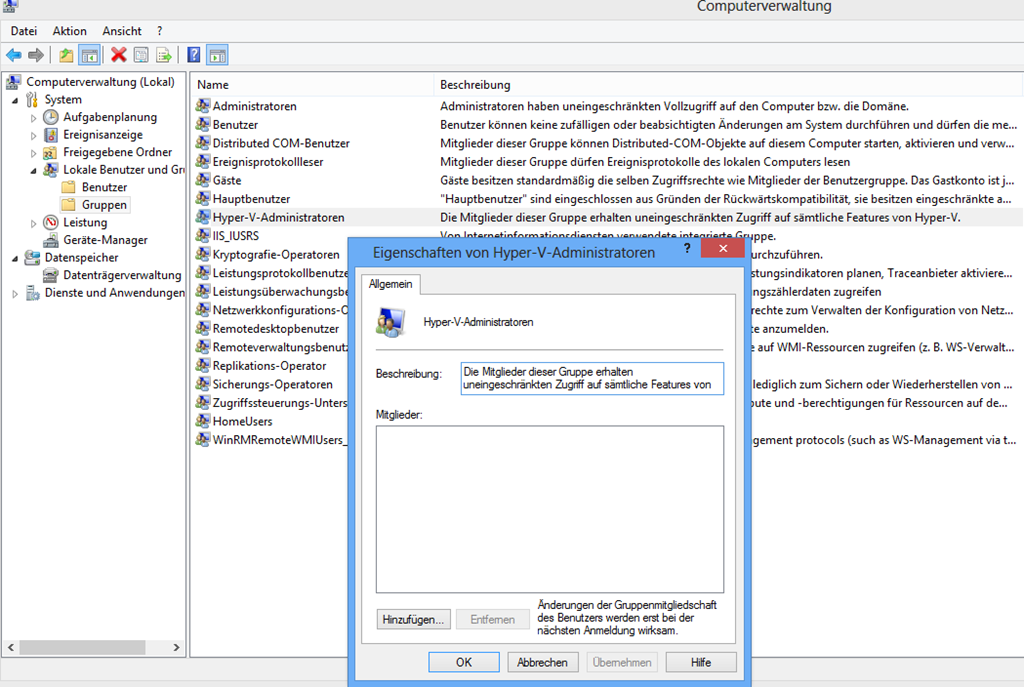Select Computerverwaltung (Lokal) root node
1024x687 pixels.
tap(100, 82)
